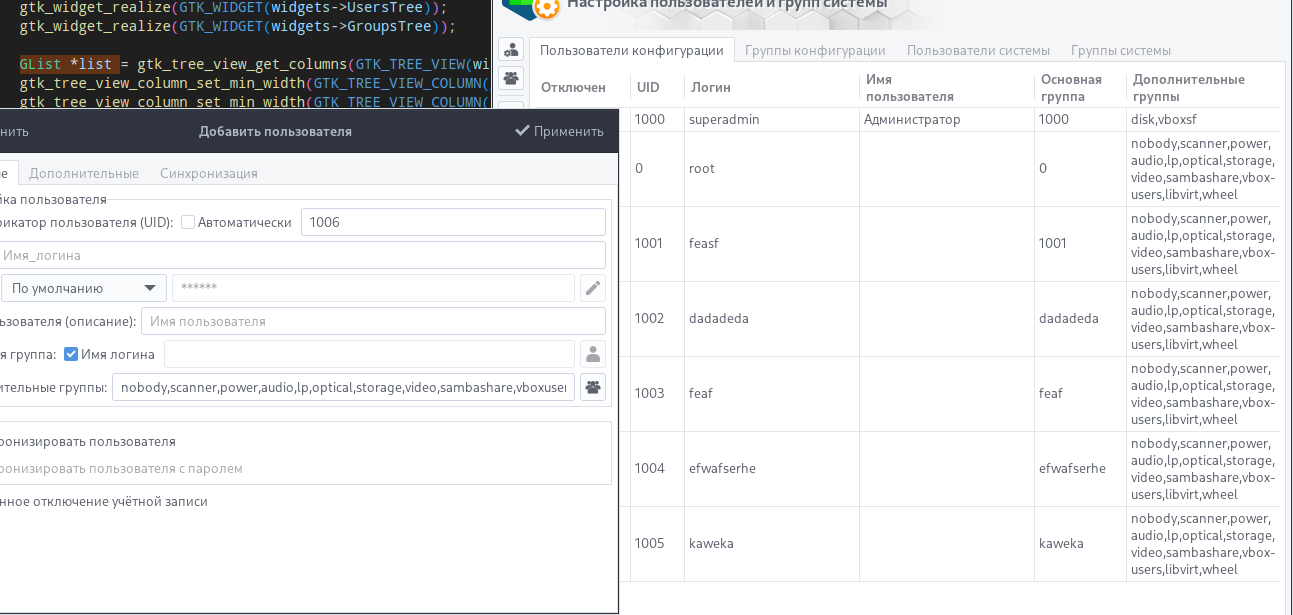This screenshot has width=1293, height=615.
Task: Focus the user description input field
Action: (373, 321)
